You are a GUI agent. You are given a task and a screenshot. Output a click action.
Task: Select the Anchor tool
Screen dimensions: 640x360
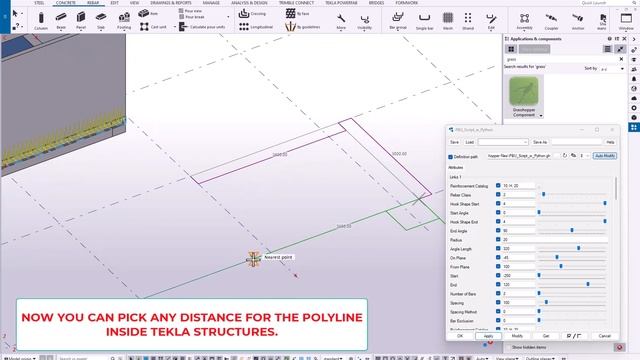tap(578, 21)
